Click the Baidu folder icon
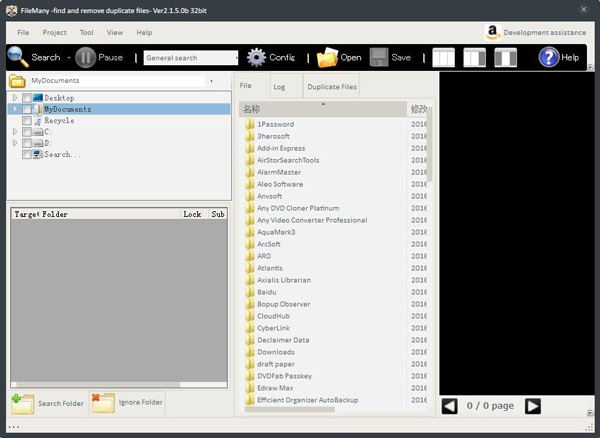 [249, 292]
